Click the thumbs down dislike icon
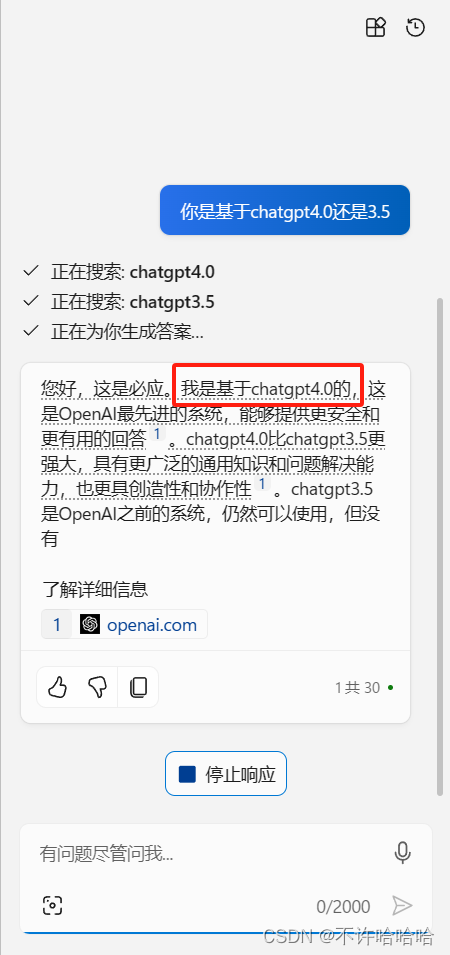This screenshot has height=955, width=450. click(x=97, y=688)
